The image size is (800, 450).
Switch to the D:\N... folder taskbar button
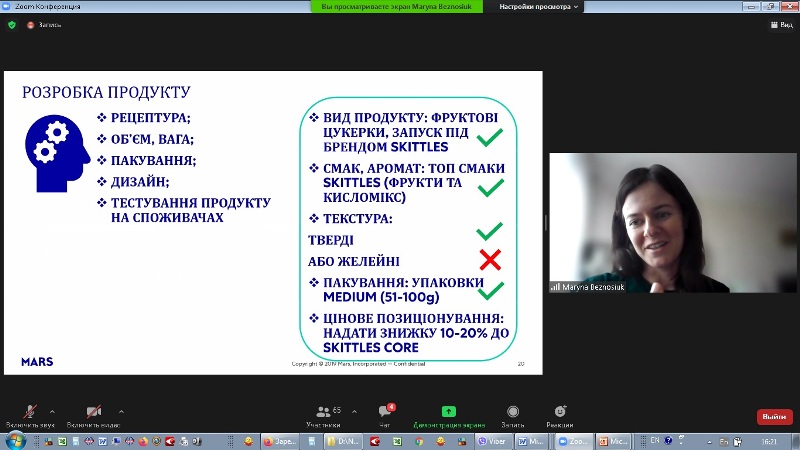343,441
